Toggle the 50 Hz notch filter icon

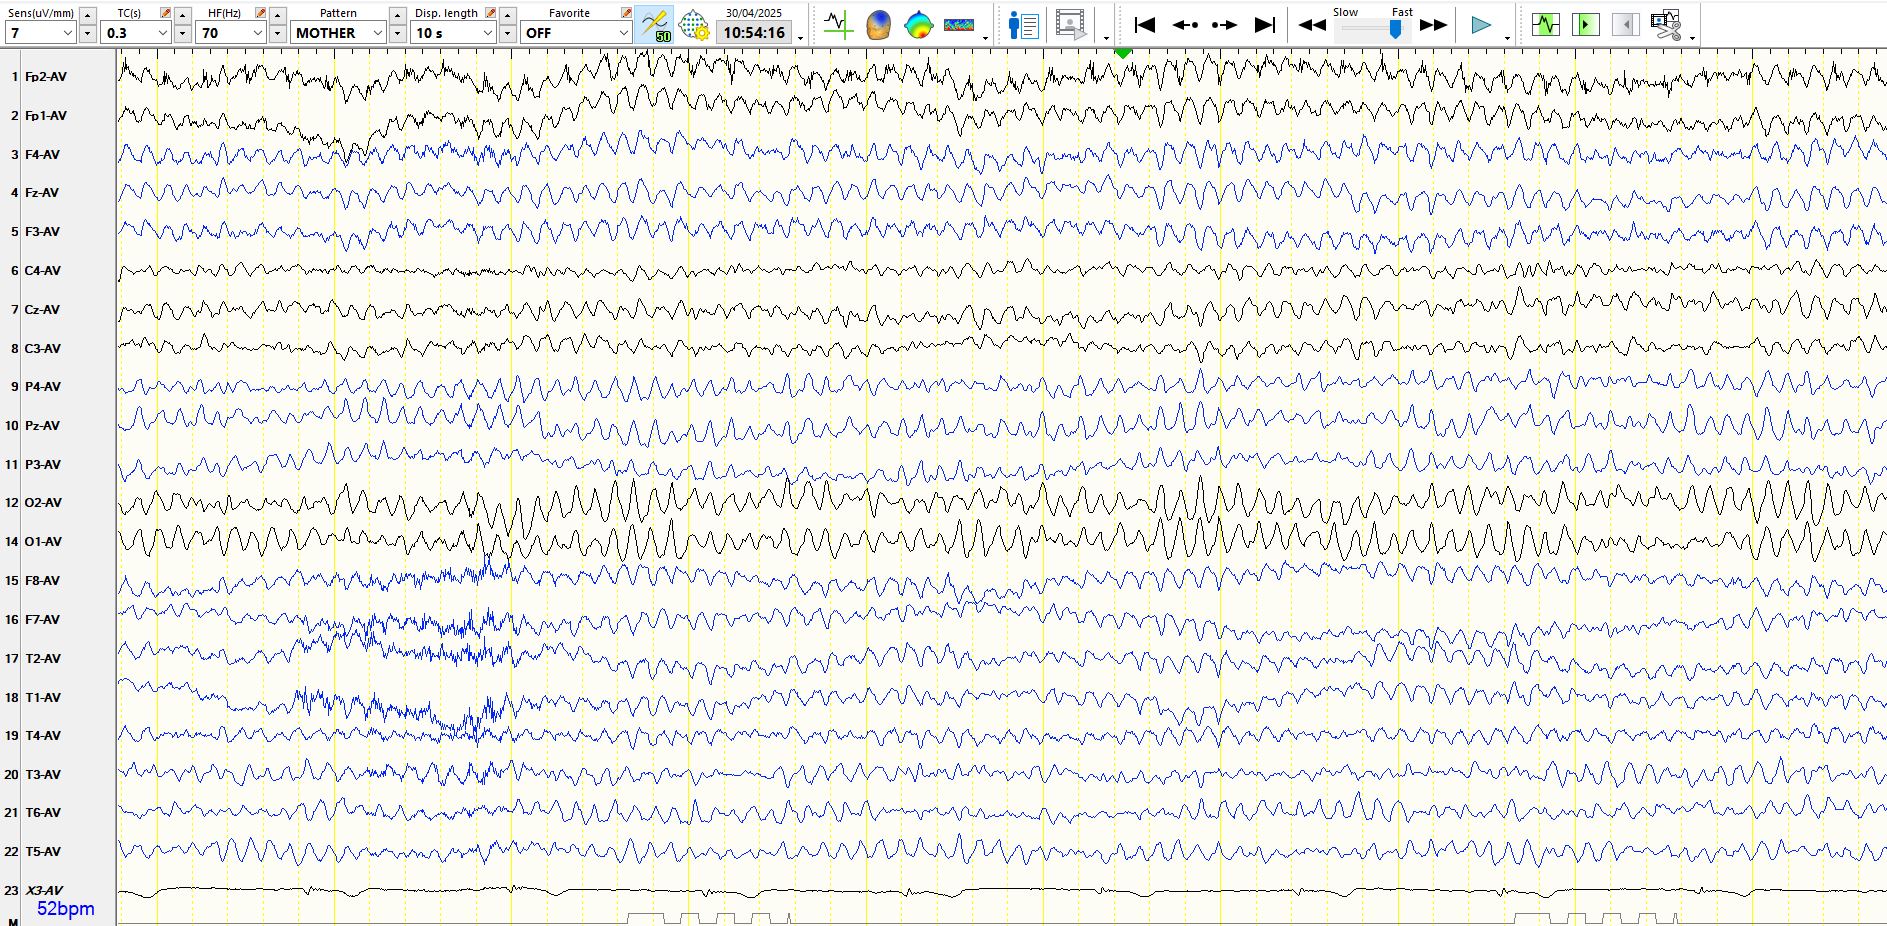click(655, 25)
